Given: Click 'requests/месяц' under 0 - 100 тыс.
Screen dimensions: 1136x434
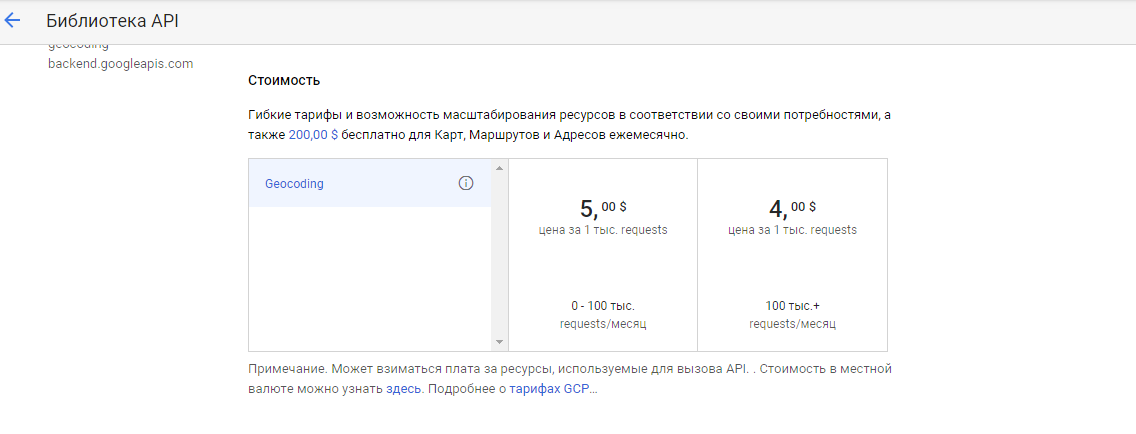Looking at the screenshot, I should (x=603, y=323).
